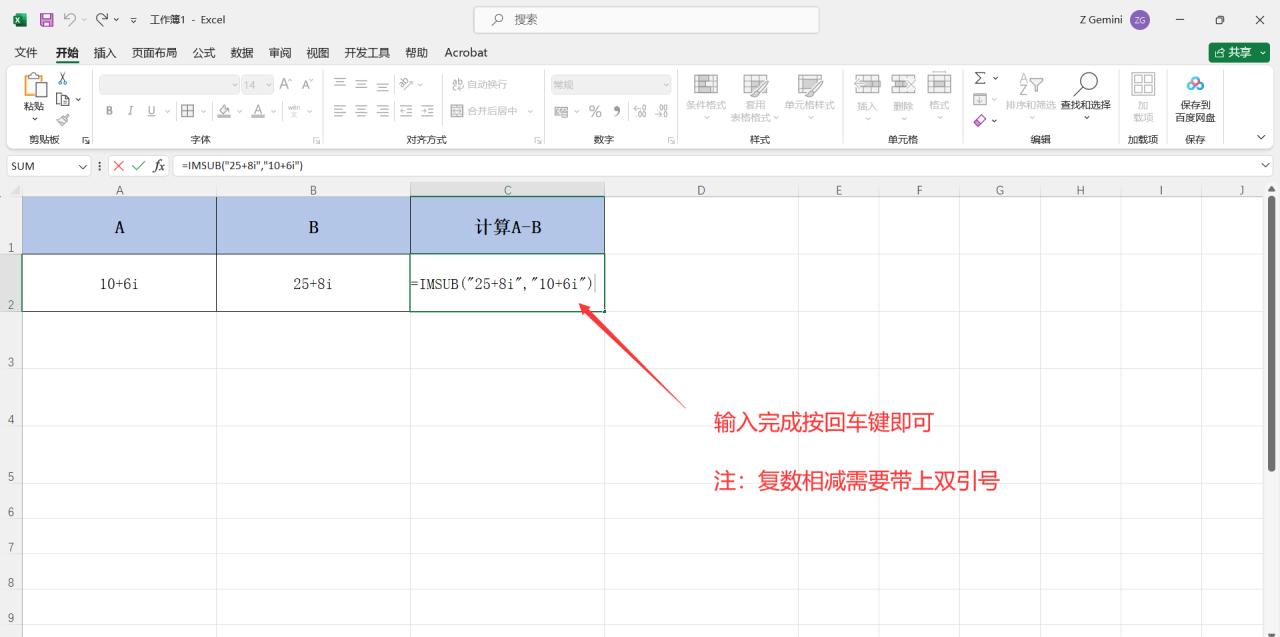
Task: Switch to the Data (数据) tab
Action: 242,52
